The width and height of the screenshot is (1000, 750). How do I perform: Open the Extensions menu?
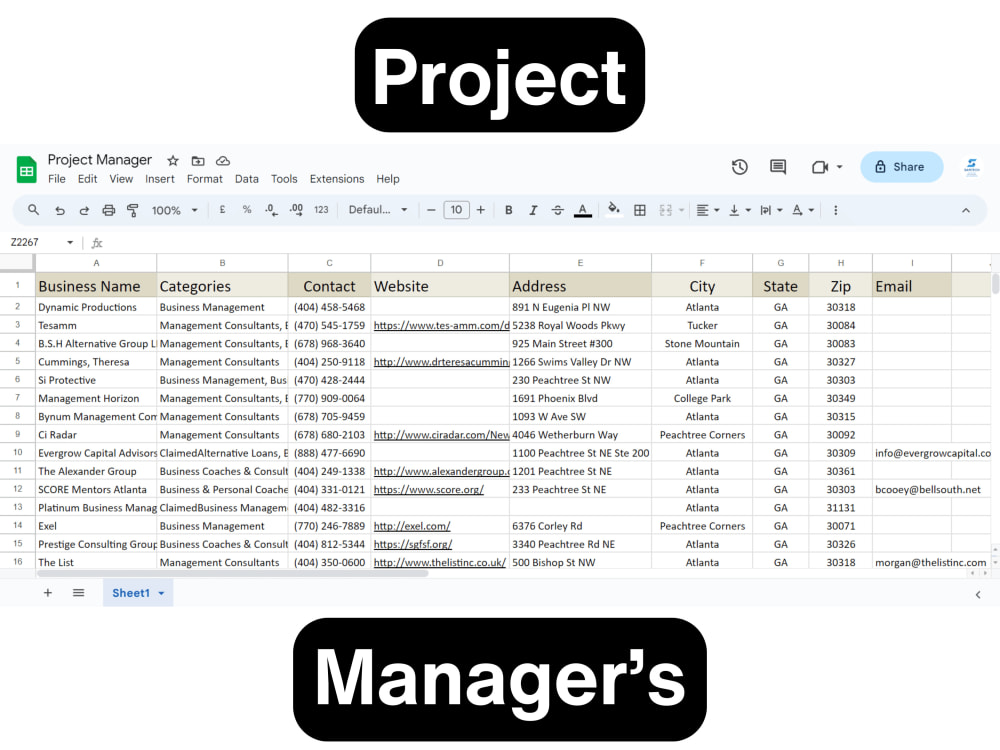point(337,179)
